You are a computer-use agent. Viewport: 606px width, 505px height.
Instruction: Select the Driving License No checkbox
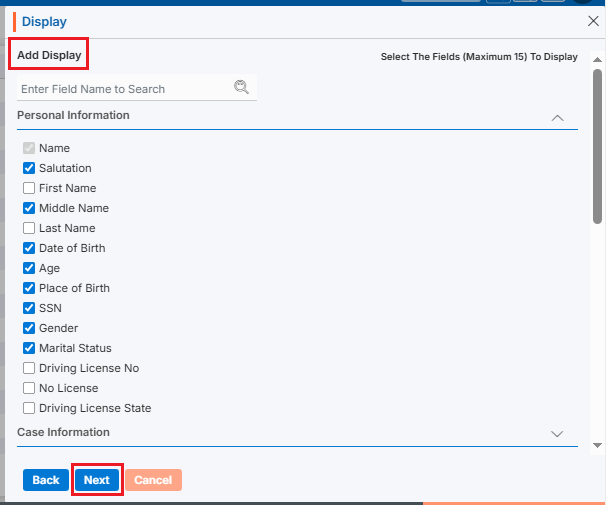point(29,368)
